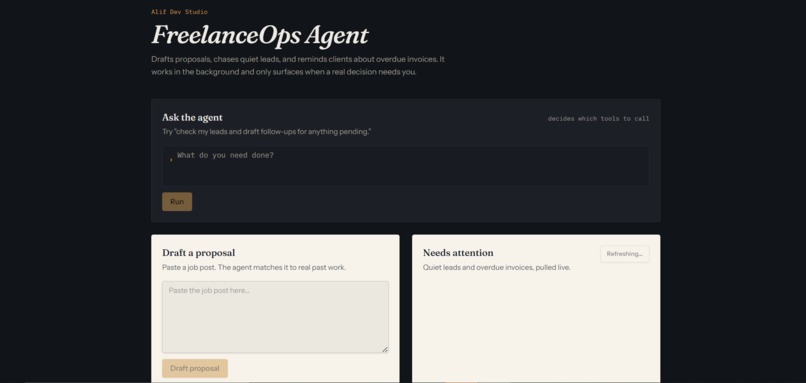
Task: Click the "Paste a job post" description text
Action: tap(254, 268)
